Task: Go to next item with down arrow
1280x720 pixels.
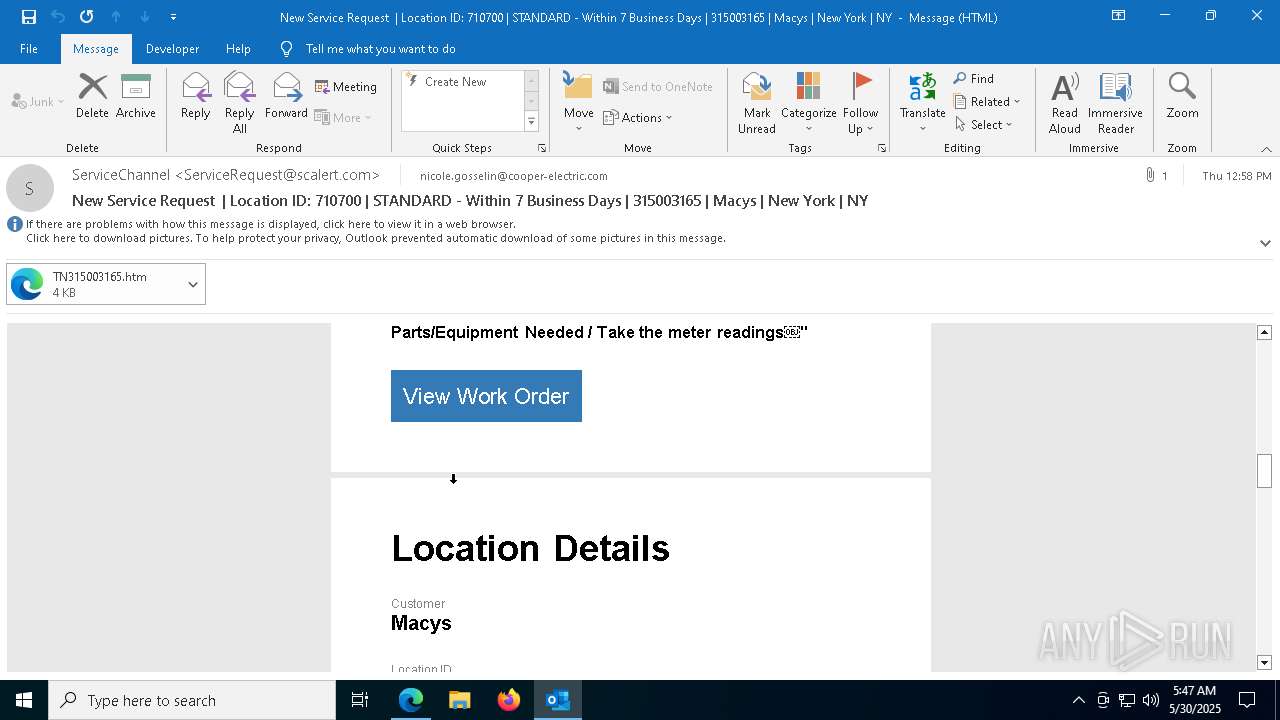Action: click(x=145, y=17)
